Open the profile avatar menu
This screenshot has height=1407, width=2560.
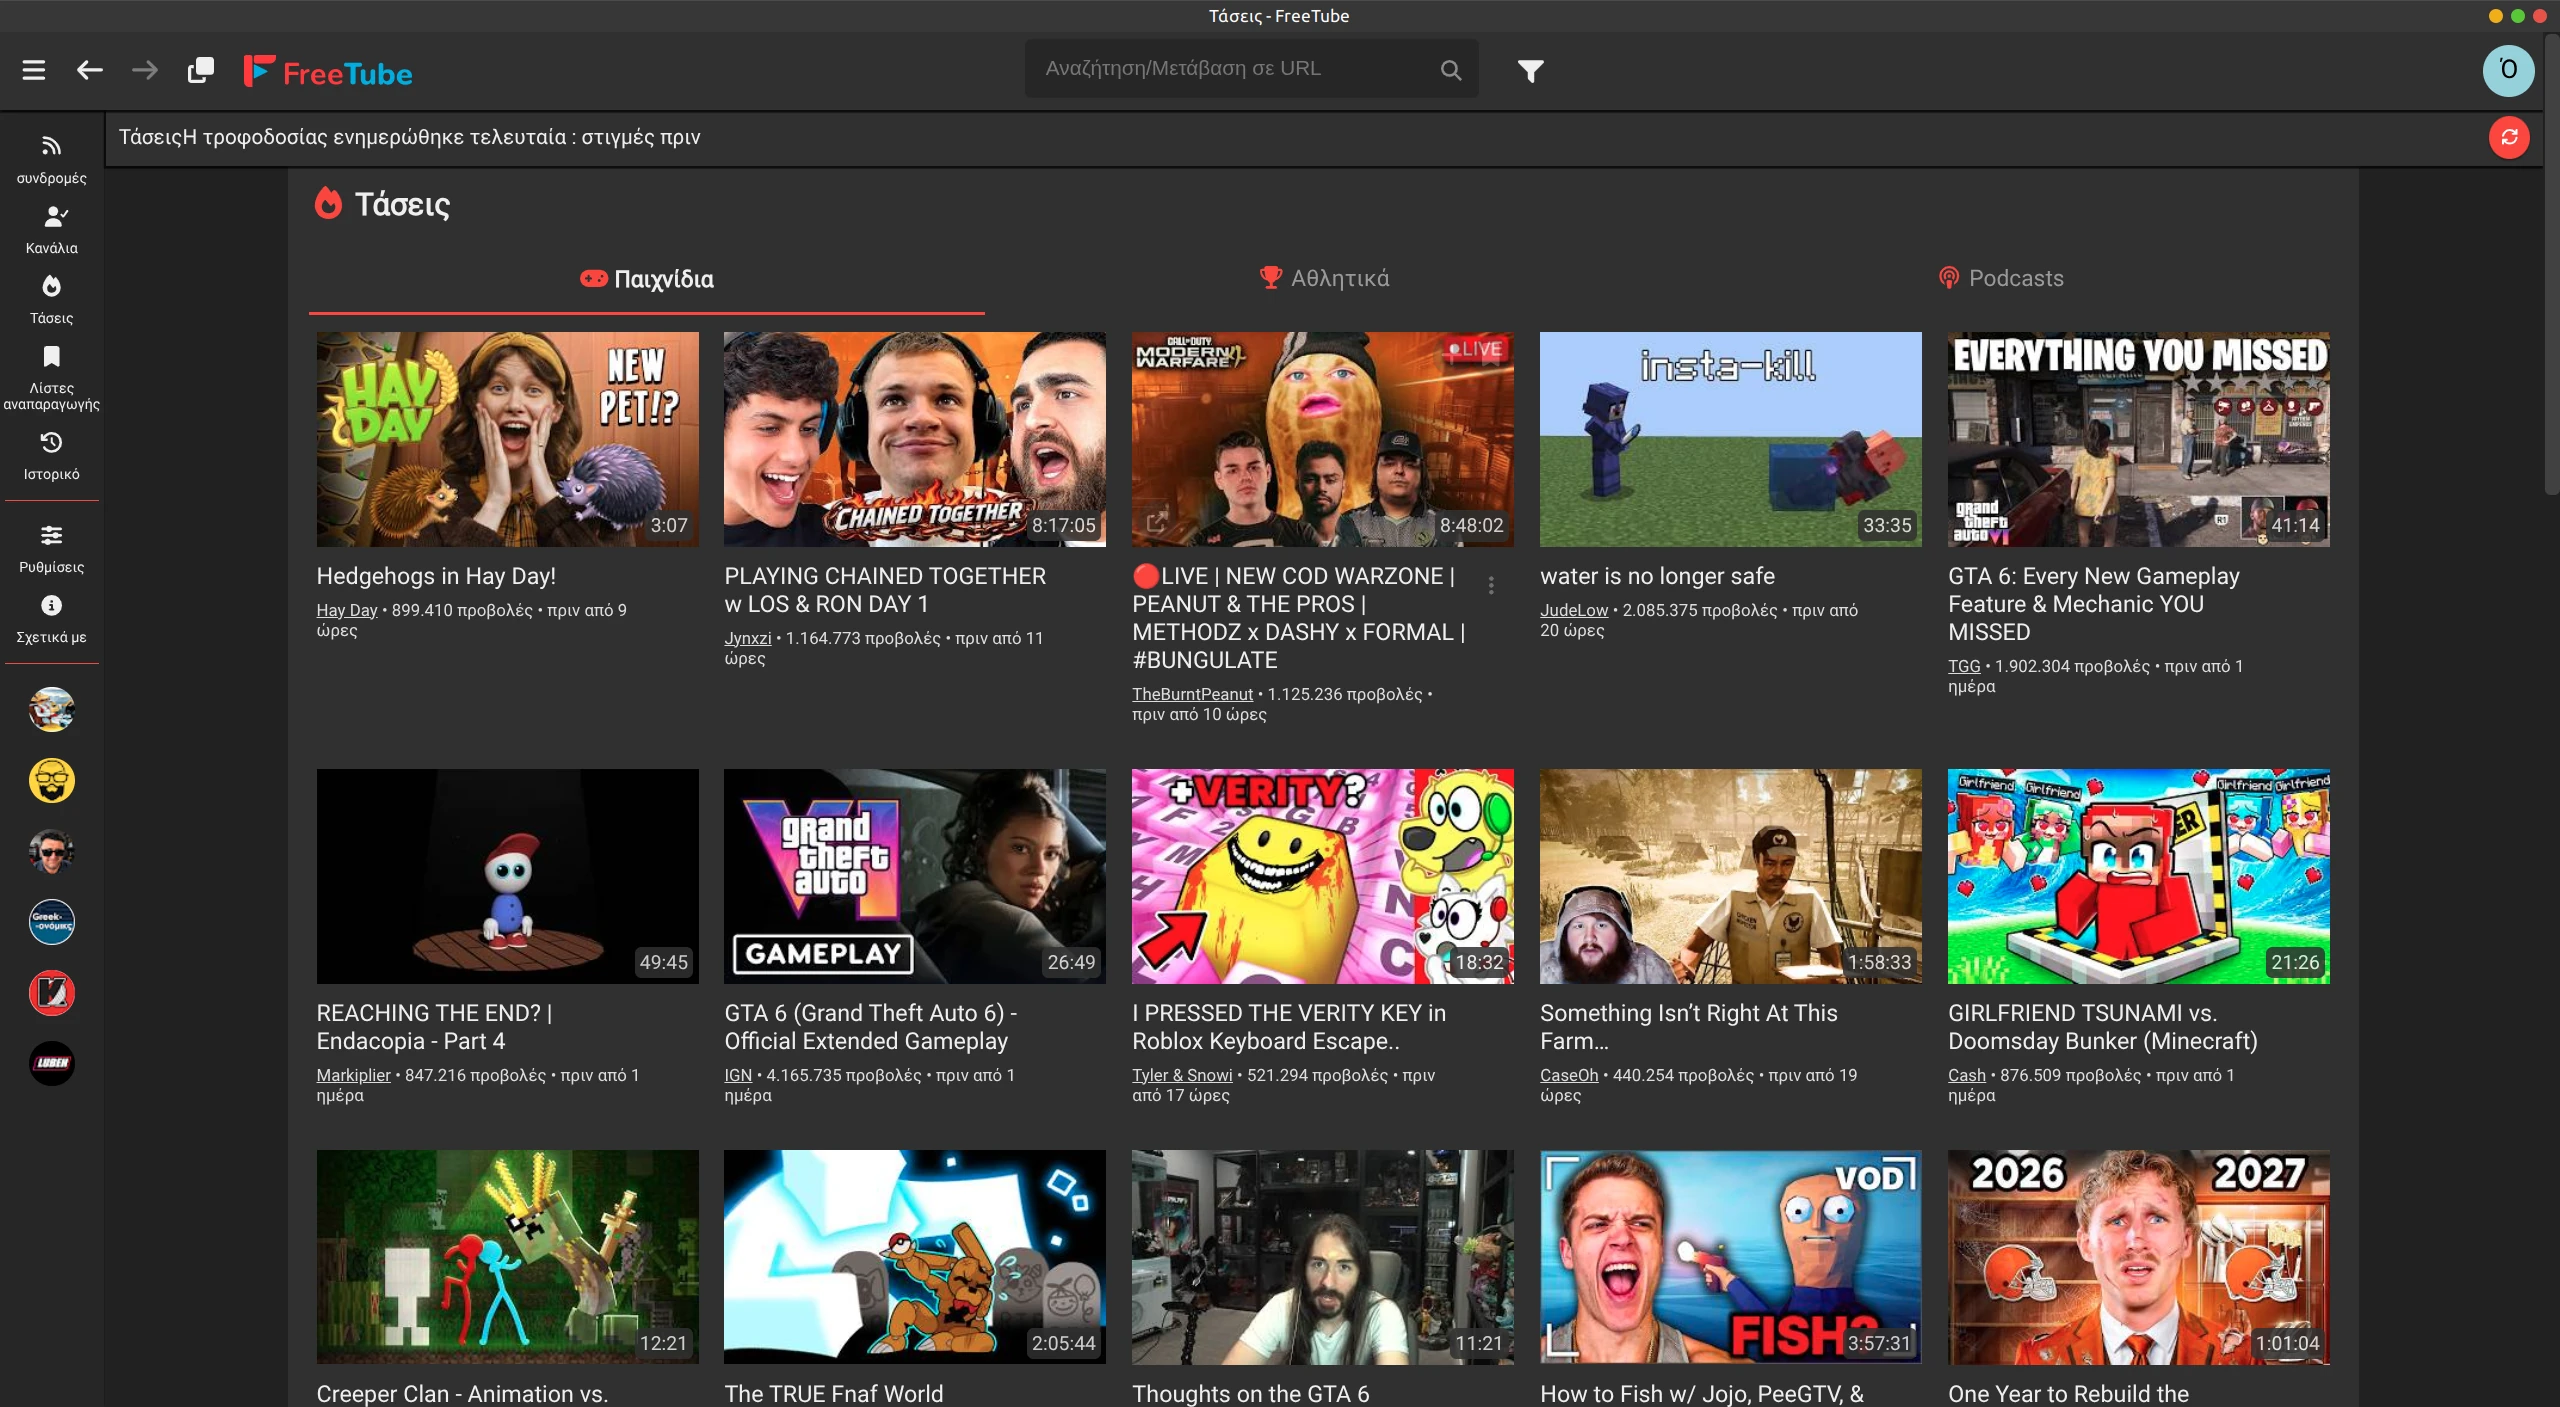pyautogui.click(x=2508, y=70)
